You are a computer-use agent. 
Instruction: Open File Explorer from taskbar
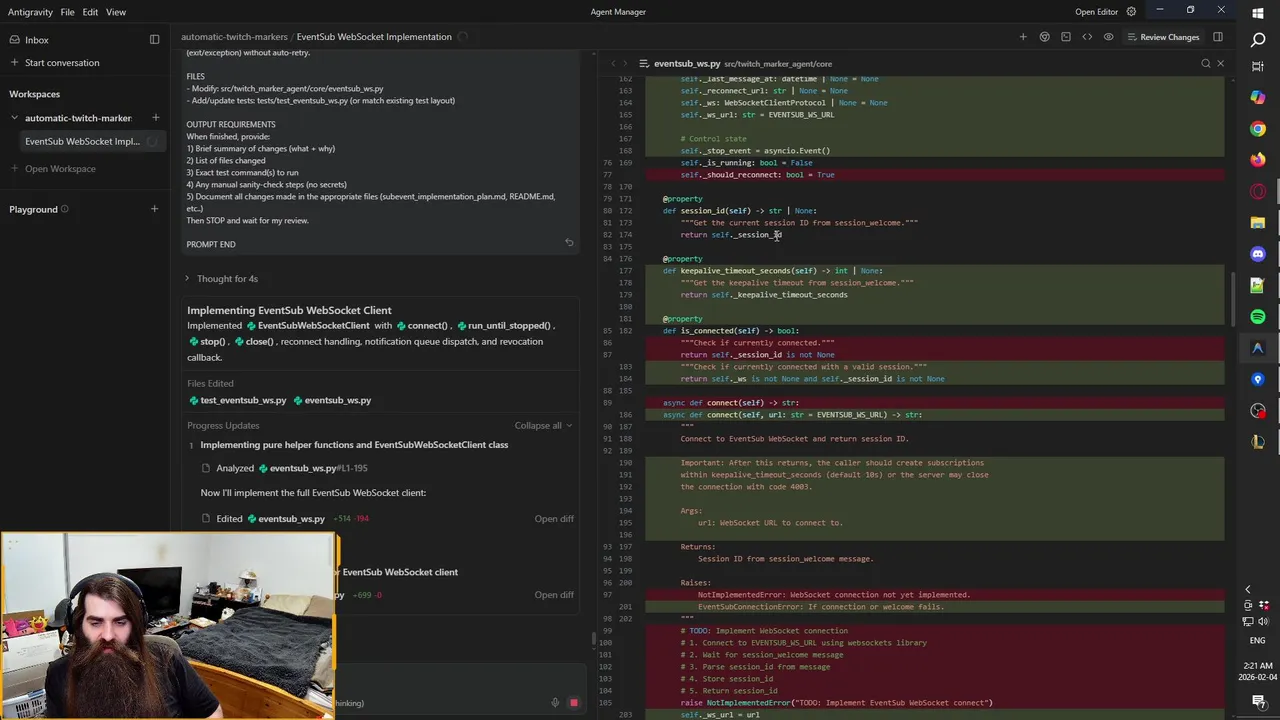pos(1258,223)
